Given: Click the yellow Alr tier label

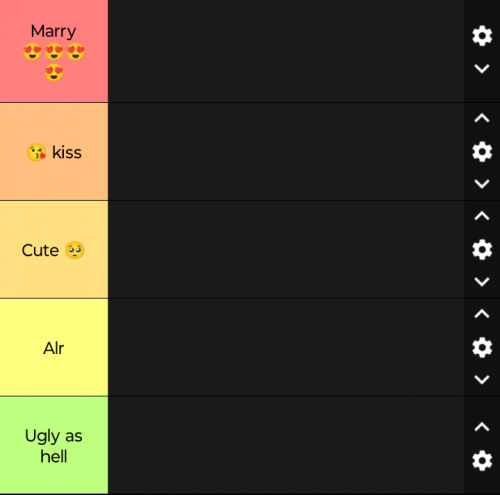Looking at the screenshot, I should 54,347.
